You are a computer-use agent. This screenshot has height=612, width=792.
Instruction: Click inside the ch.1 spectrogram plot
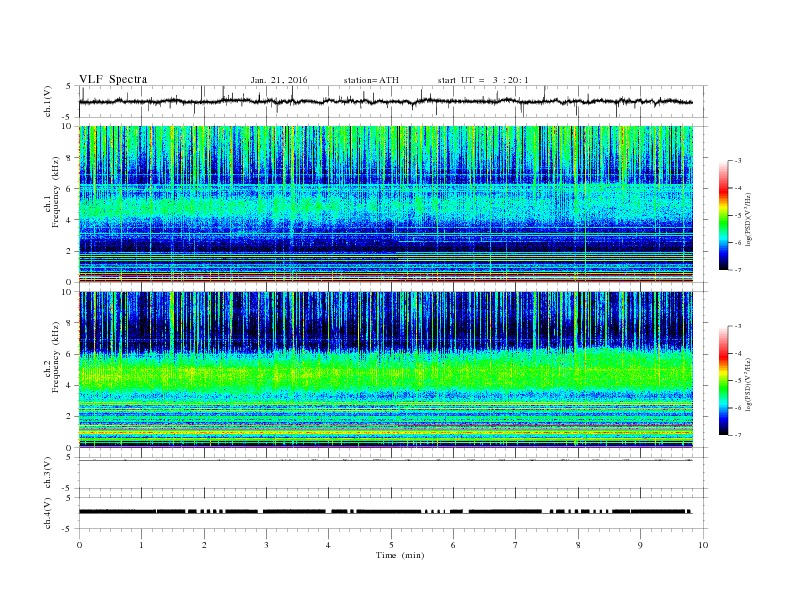[385, 204]
